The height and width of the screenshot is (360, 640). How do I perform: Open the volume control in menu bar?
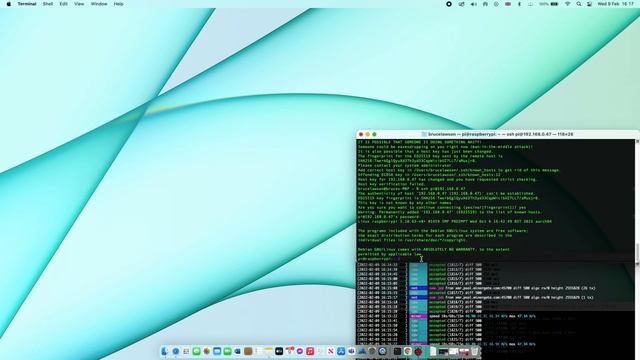tap(473, 4)
